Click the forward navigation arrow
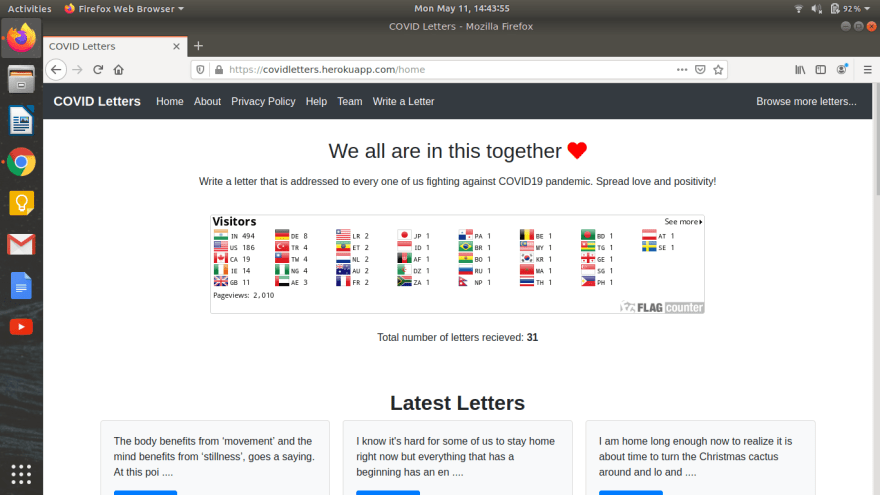880x495 pixels. pyautogui.click(x=77, y=70)
